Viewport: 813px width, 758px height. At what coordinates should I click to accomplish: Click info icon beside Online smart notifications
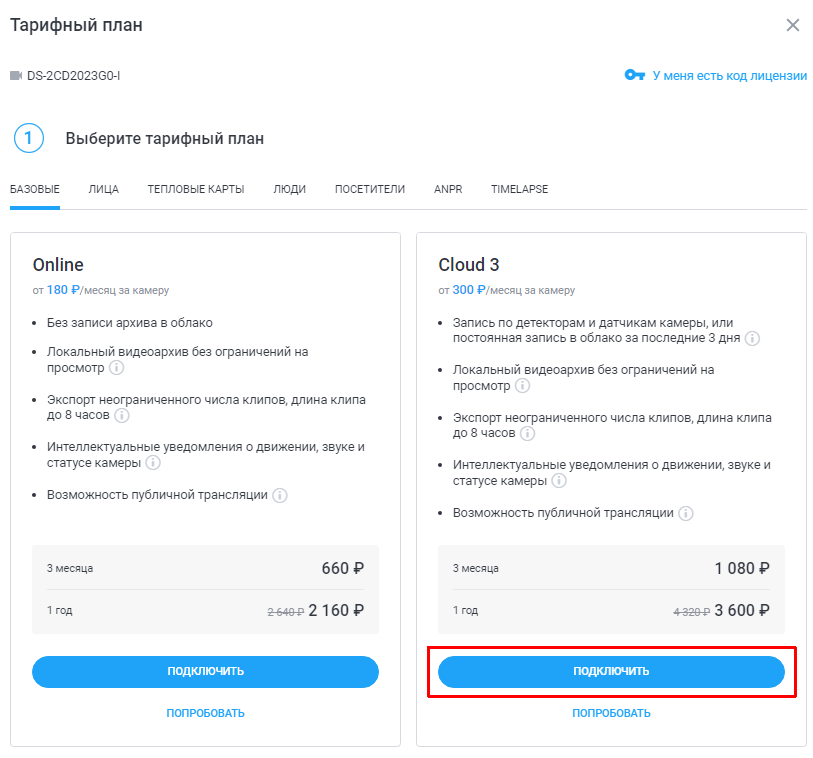tap(153, 464)
